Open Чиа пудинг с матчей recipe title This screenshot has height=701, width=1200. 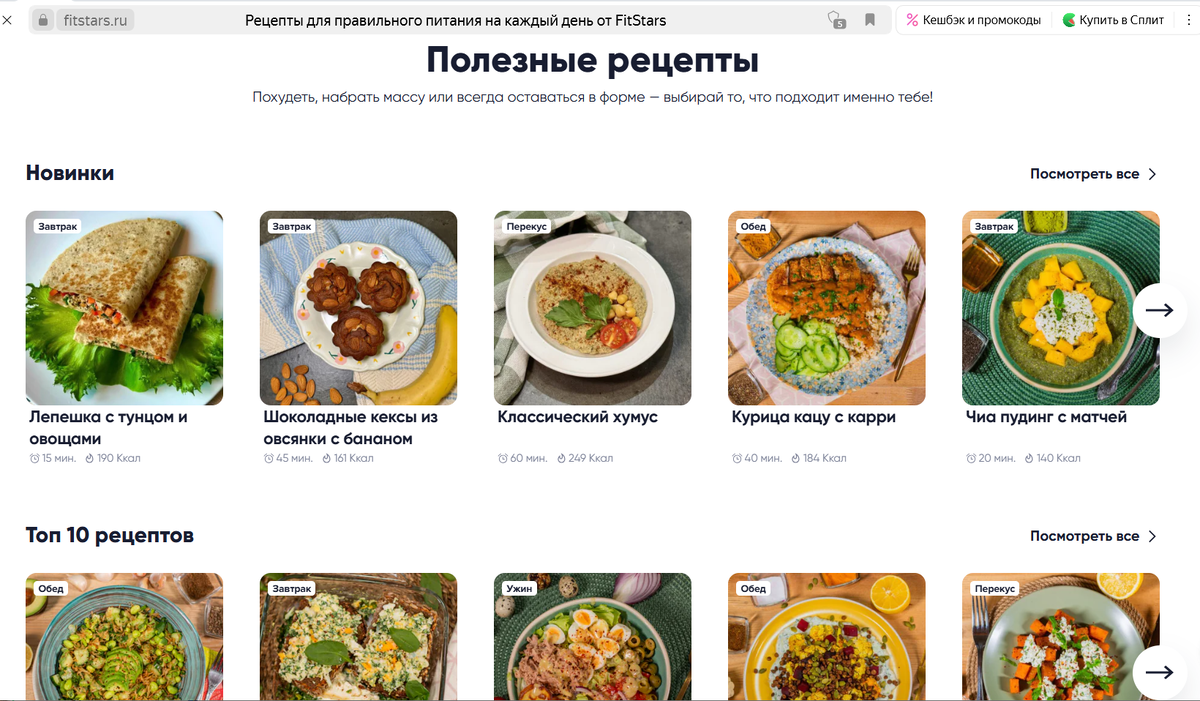point(1046,417)
